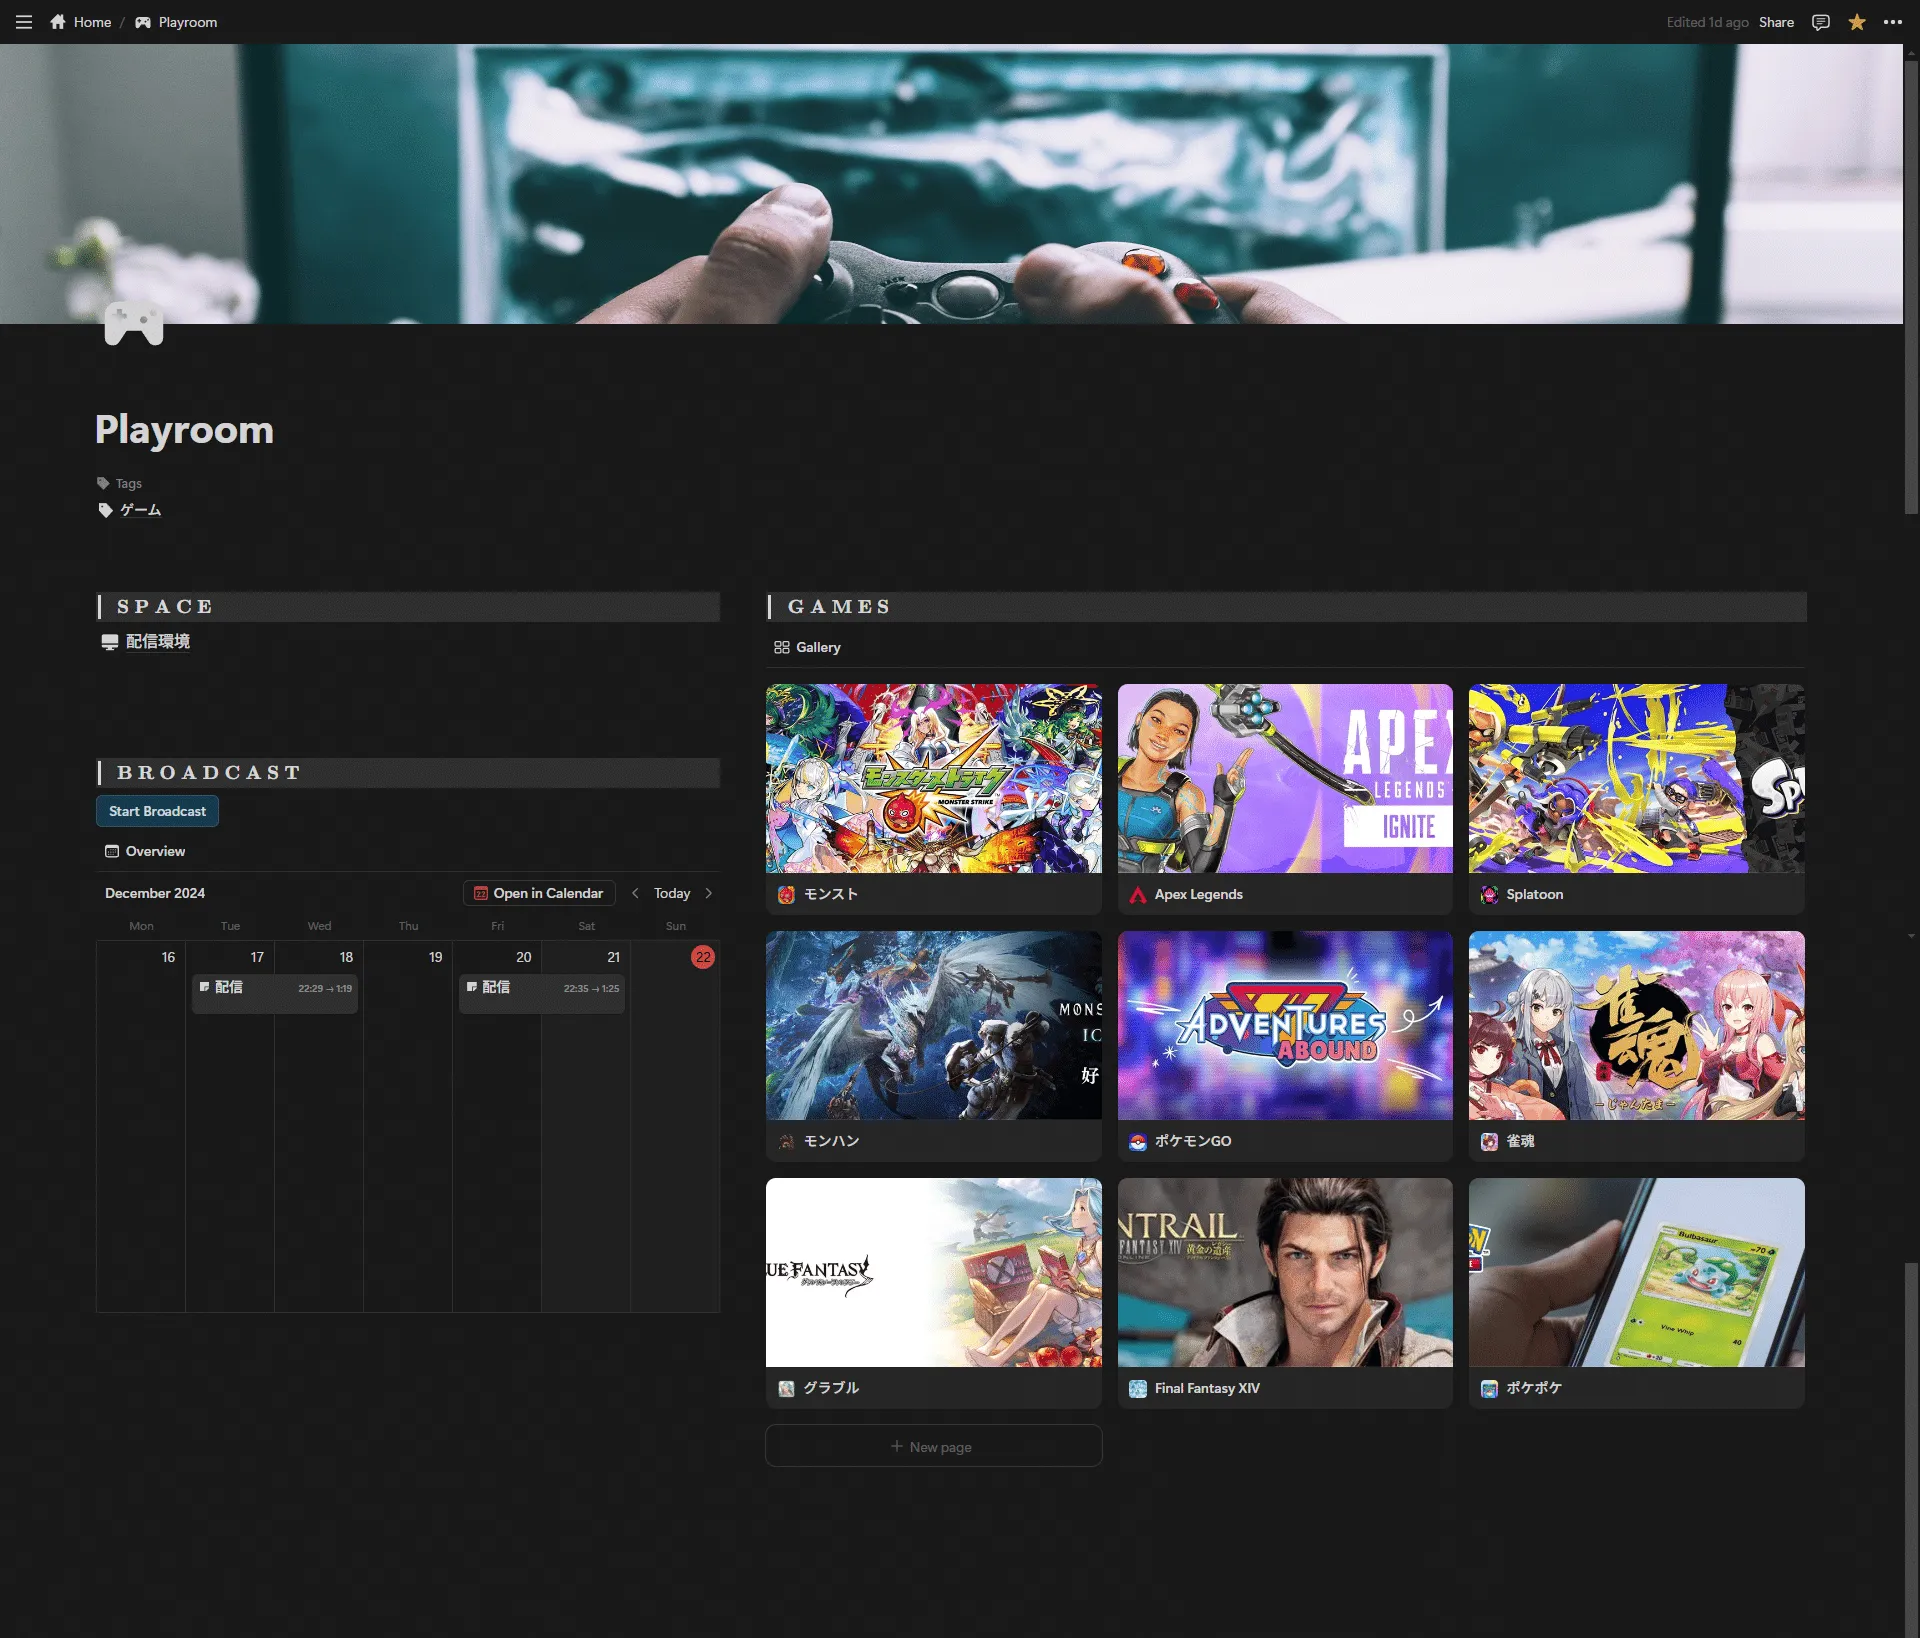The width and height of the screenshot is (1920, 1638).
Task: Open the 配信 event on December 17
Action: [x=275, y=993]
